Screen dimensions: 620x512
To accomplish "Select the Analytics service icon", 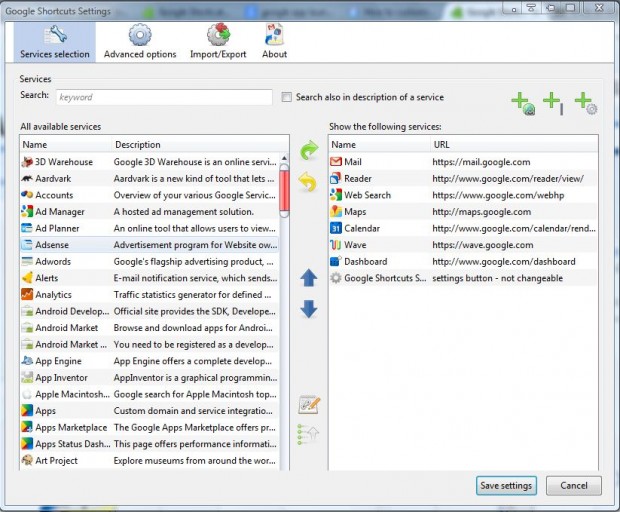I will coord(27,295).
